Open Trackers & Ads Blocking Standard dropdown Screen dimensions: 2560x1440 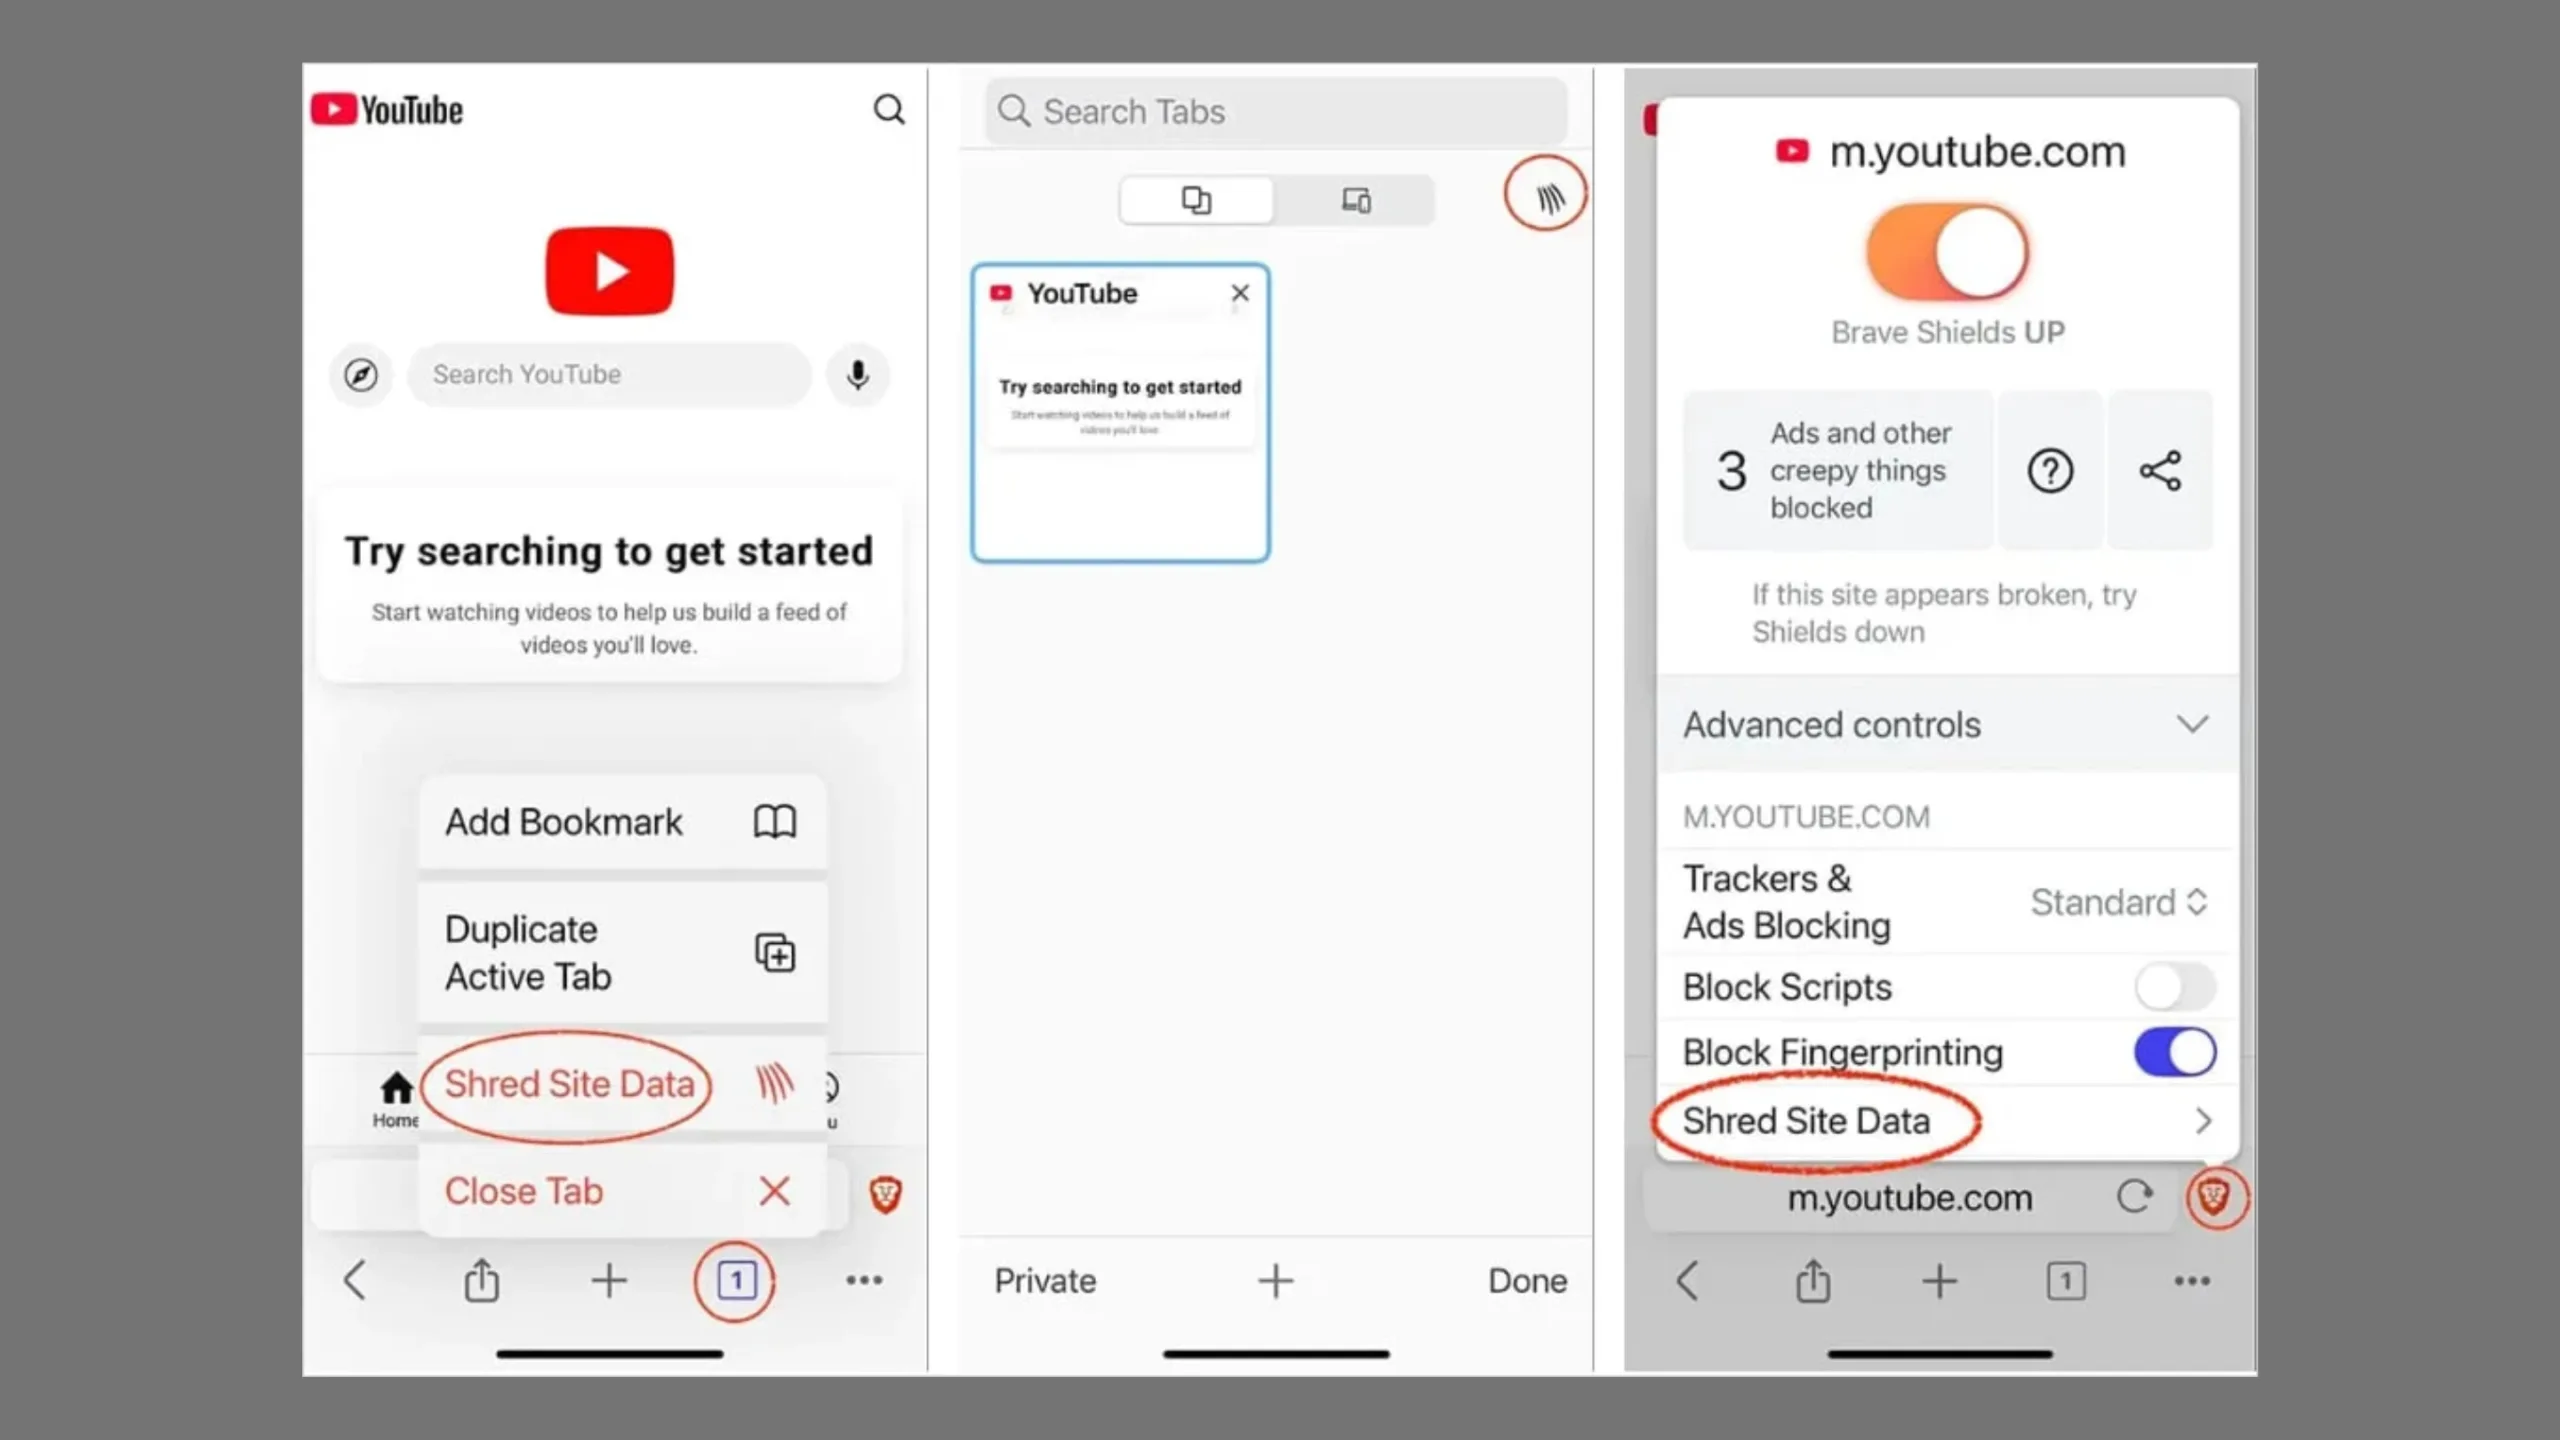pyautogui.click(x=2118, y=902)
